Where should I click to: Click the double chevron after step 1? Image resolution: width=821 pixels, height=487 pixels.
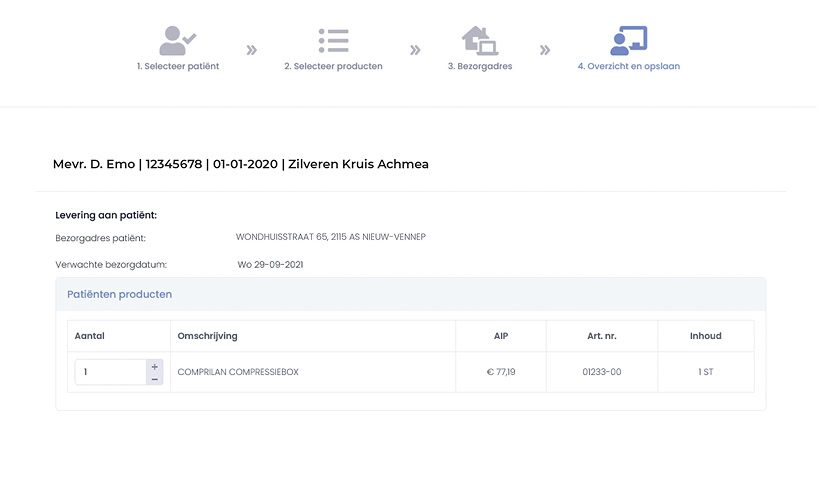pos(252,49)
